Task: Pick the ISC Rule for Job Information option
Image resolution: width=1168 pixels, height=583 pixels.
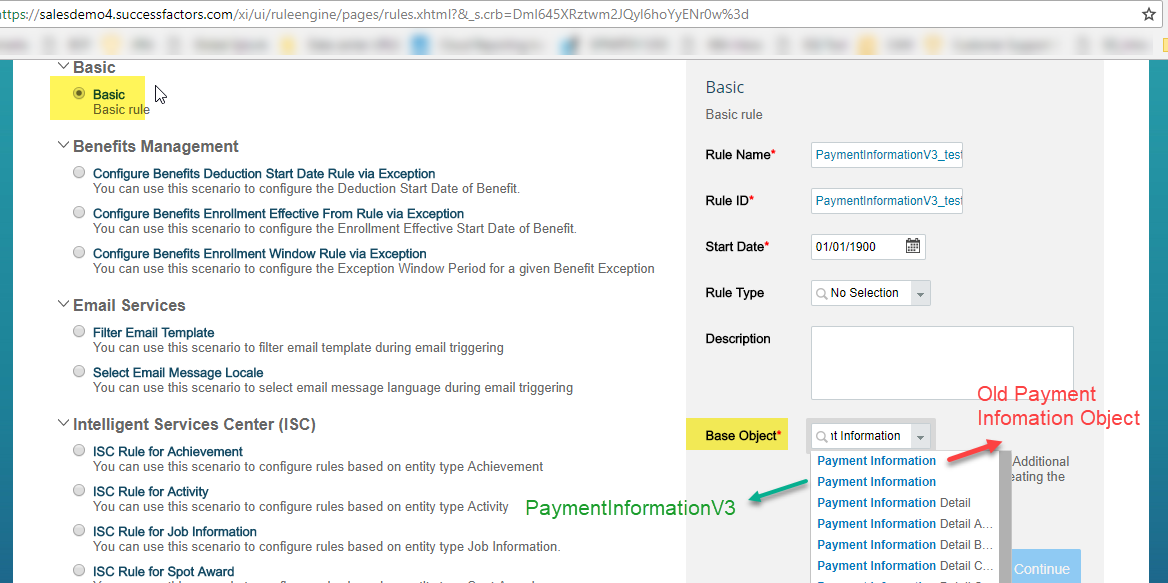Action: 79,530
